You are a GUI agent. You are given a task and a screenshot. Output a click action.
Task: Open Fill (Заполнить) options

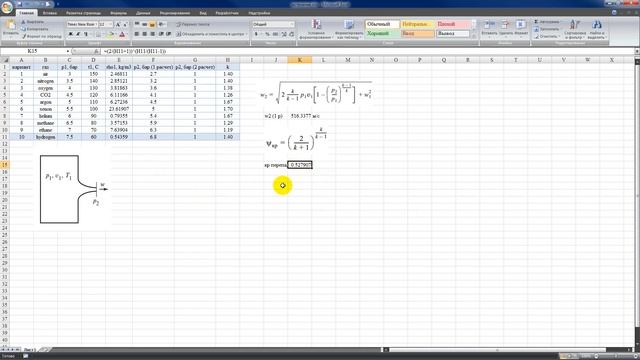pyautogui.click(x=547, y=29)
